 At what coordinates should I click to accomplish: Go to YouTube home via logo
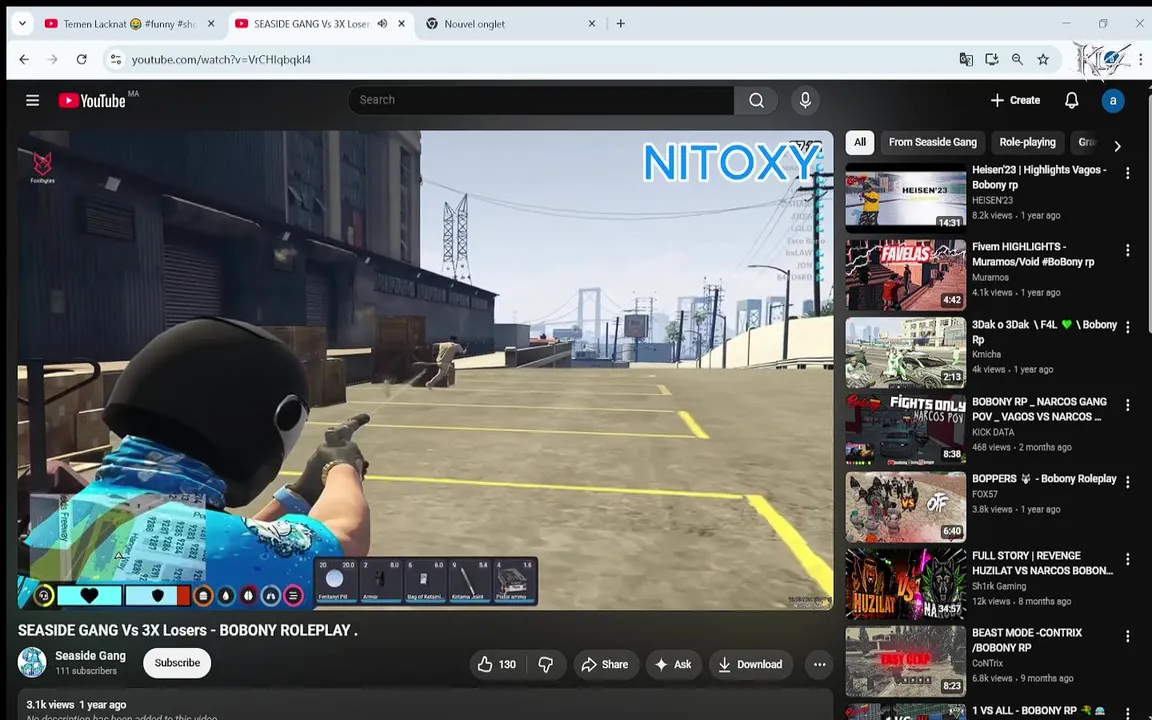(92, 101)
